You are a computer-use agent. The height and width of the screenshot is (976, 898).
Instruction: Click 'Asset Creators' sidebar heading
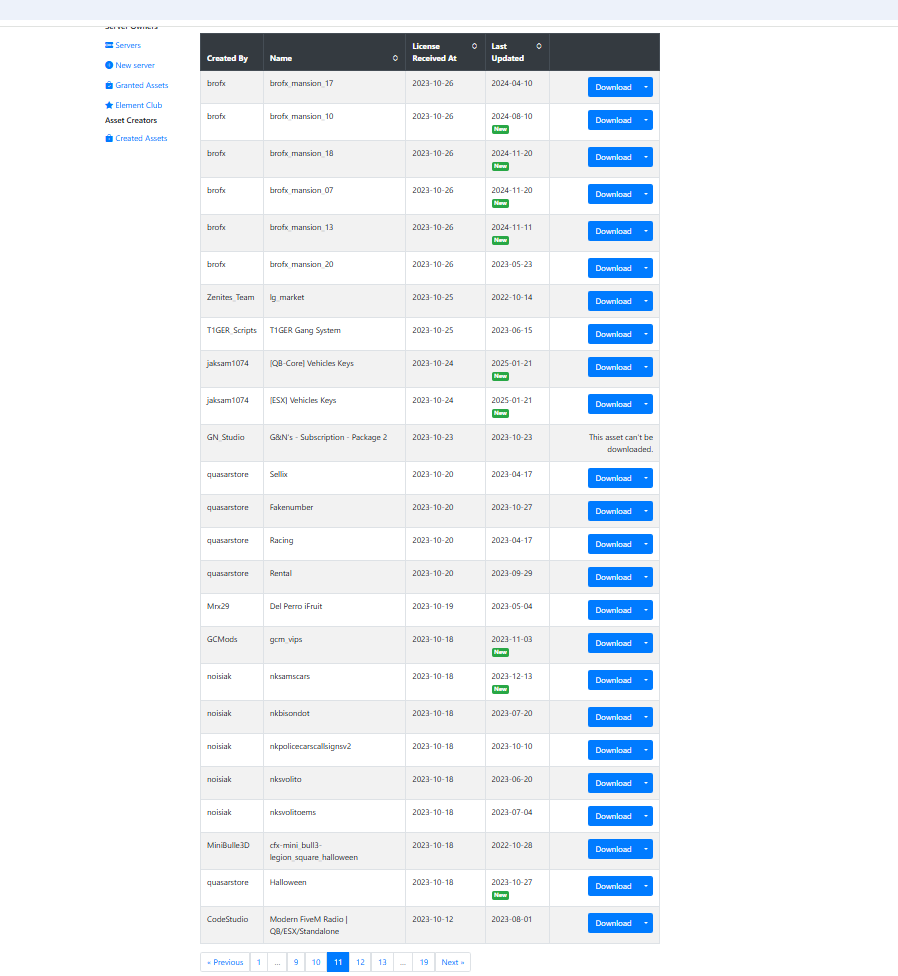point(131,120)
